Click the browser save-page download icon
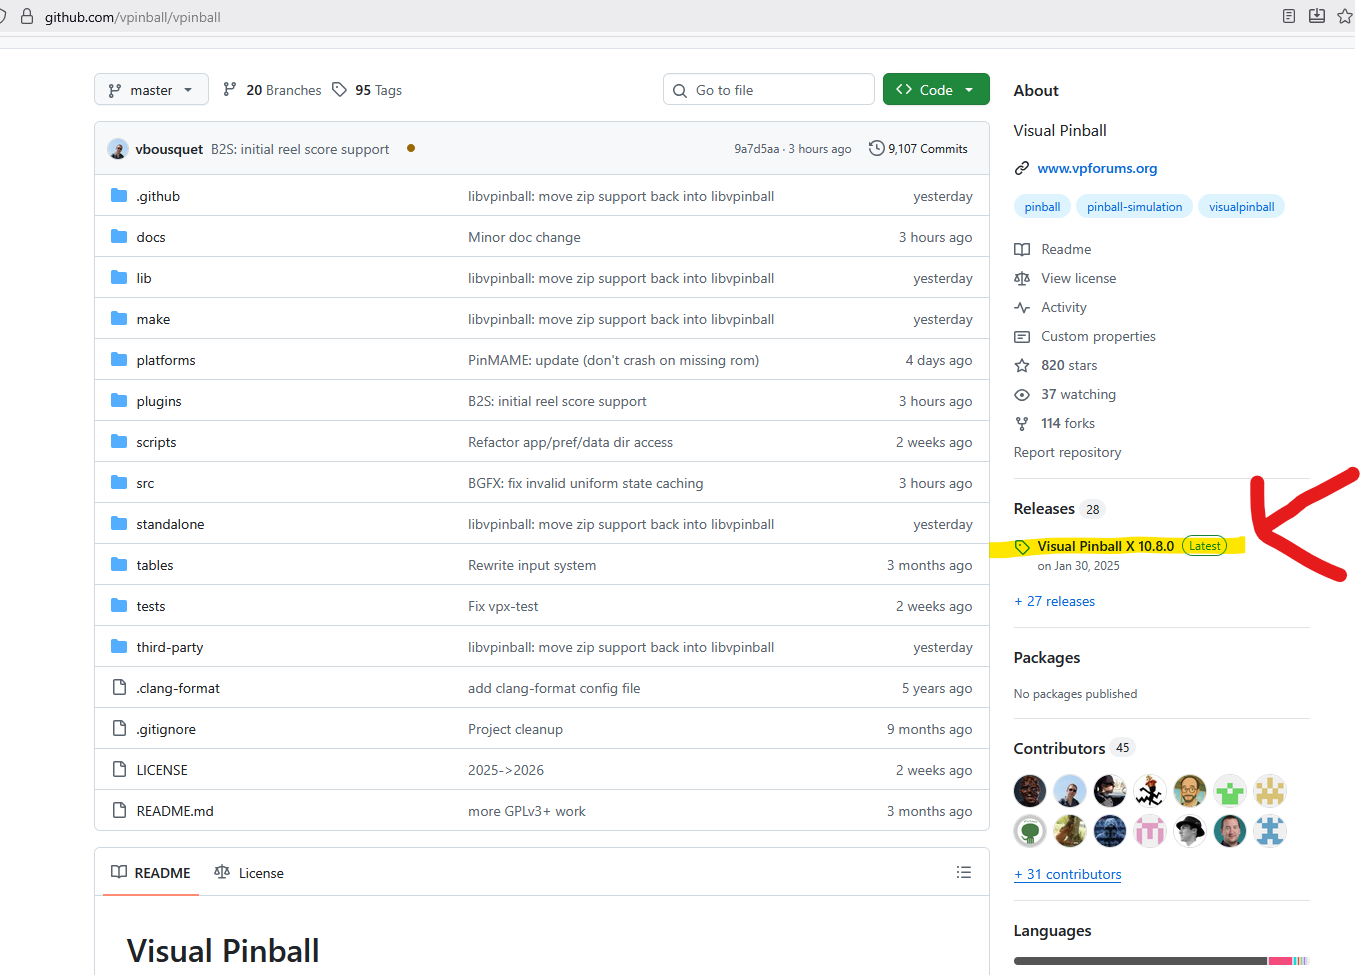The width and height of the screenshot is (1360, 975). [1317, 16]
